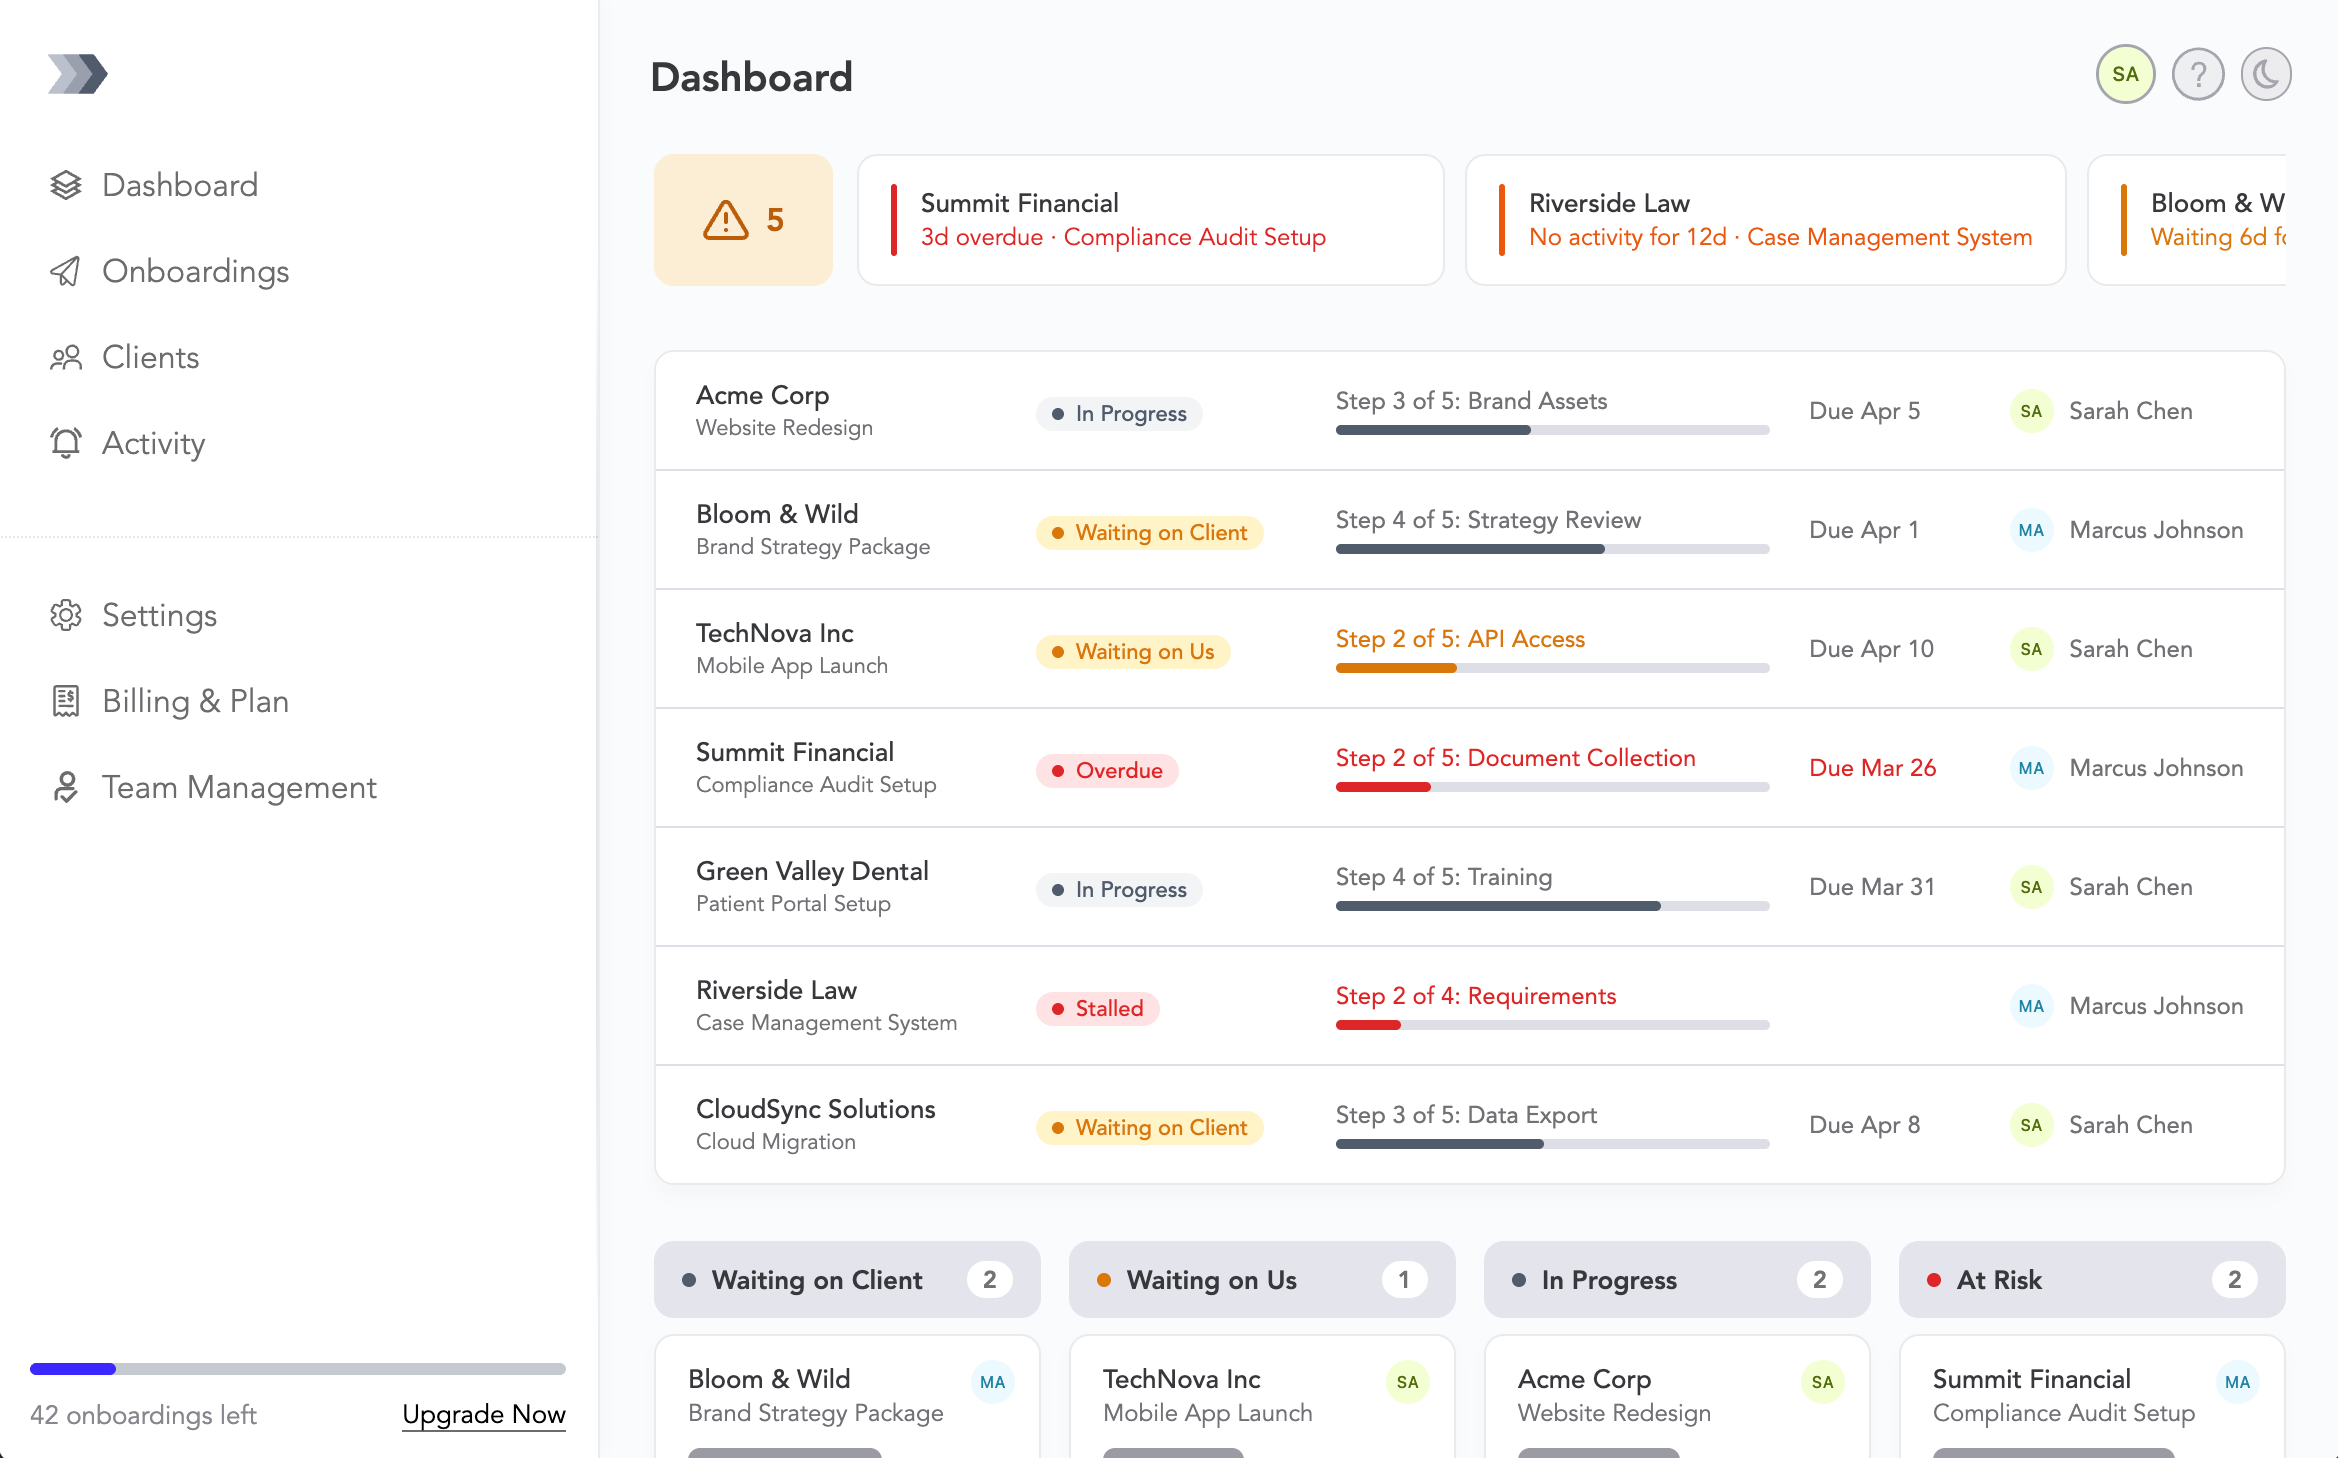The image size is (2338, 1458).
Task: Click the Billing & Plan receipt icon
Action: (x=66, y=701)
